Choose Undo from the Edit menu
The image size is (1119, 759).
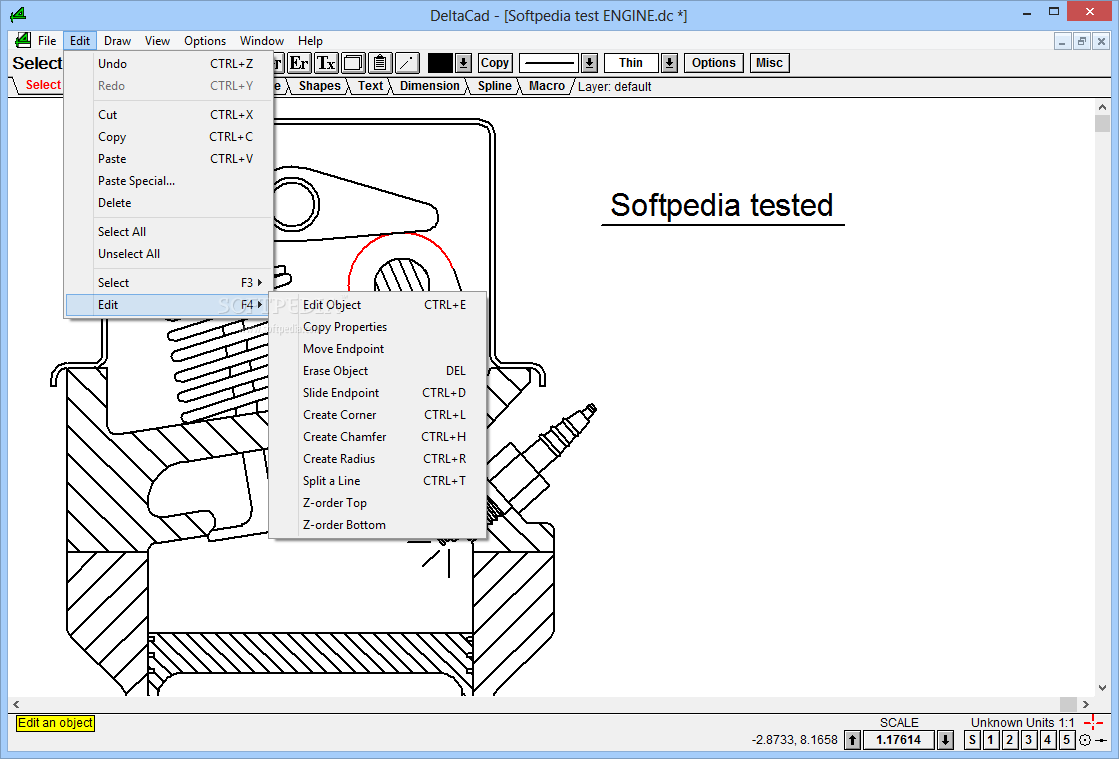pyautogui.click(x=168, y=63)
